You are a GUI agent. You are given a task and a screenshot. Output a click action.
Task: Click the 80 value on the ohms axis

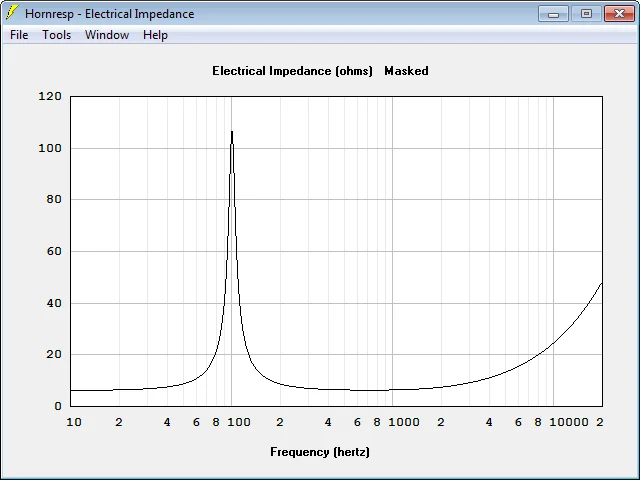[54, 200]
